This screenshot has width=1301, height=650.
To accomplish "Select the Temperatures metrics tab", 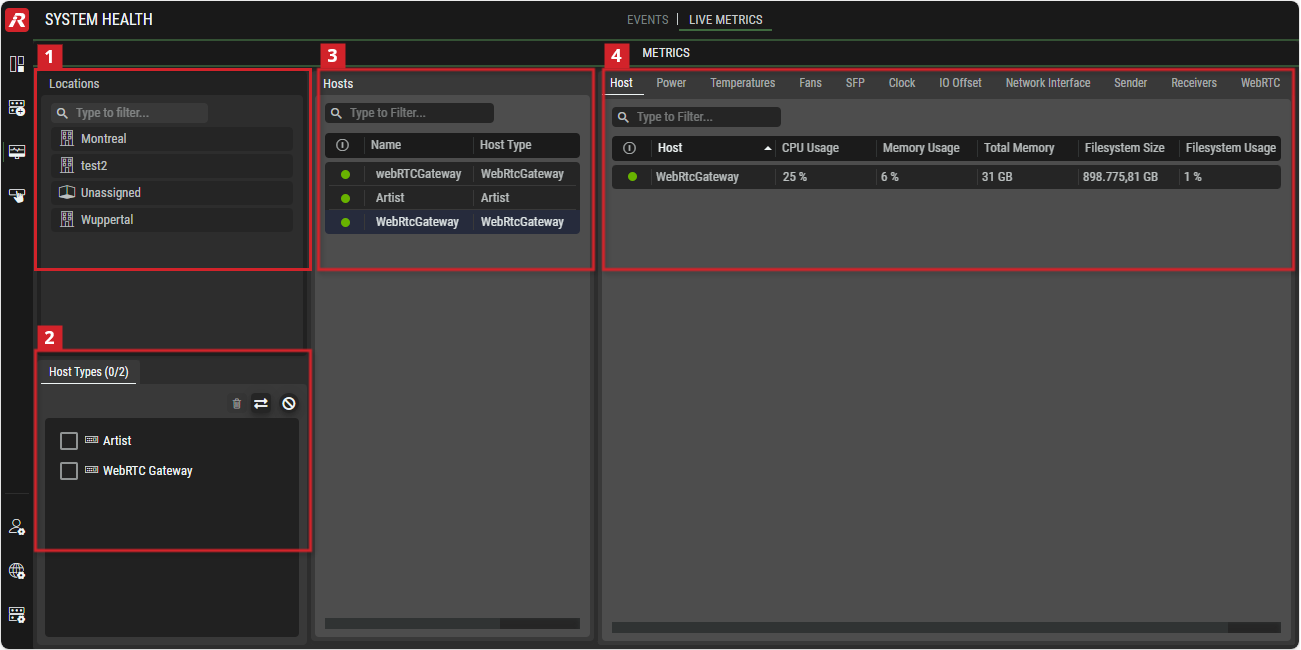I will coord(743,83).
